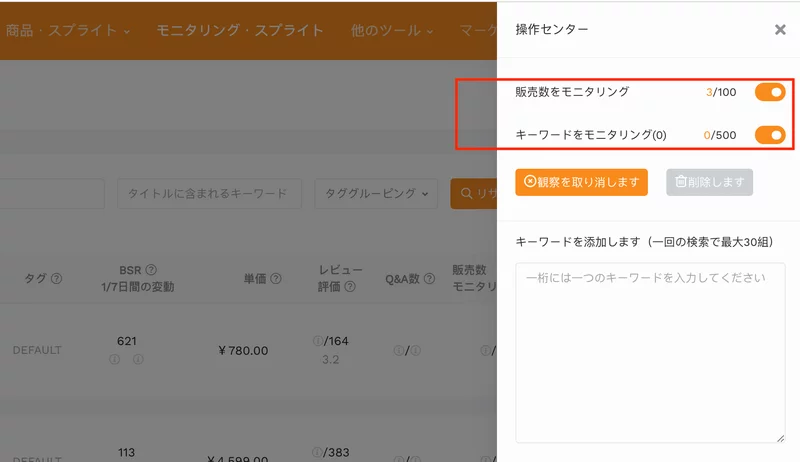This screenshot has width=800, height=462.
Task: Close the 操作センター panel
Action: tap(780, 30)
